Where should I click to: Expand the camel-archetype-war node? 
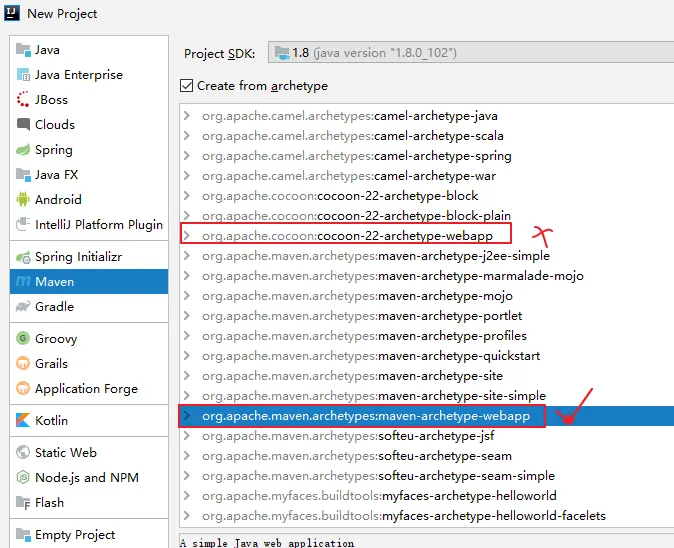click(187, 175)
